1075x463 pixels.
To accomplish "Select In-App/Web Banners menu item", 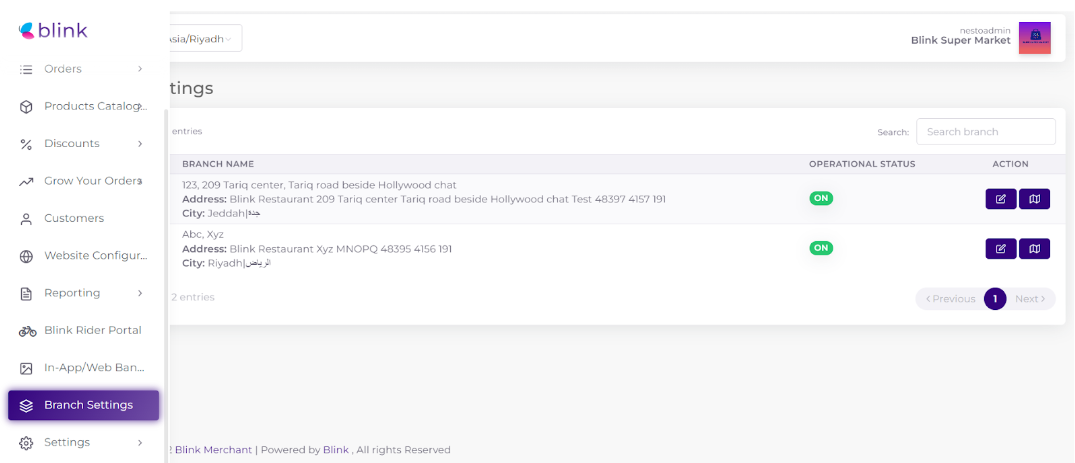I will tap(94, 368).
